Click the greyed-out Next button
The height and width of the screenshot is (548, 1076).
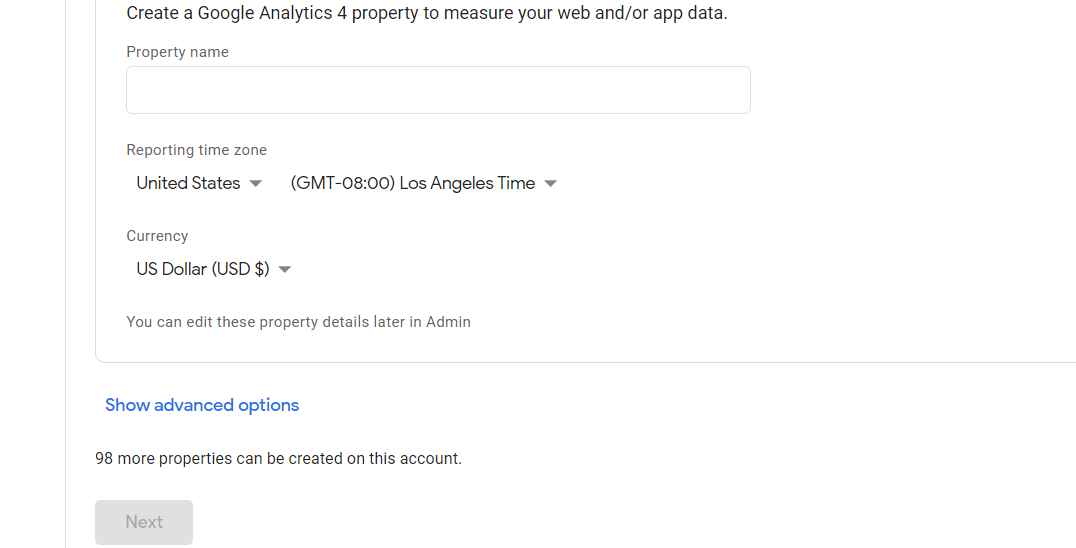pos(144,522)
